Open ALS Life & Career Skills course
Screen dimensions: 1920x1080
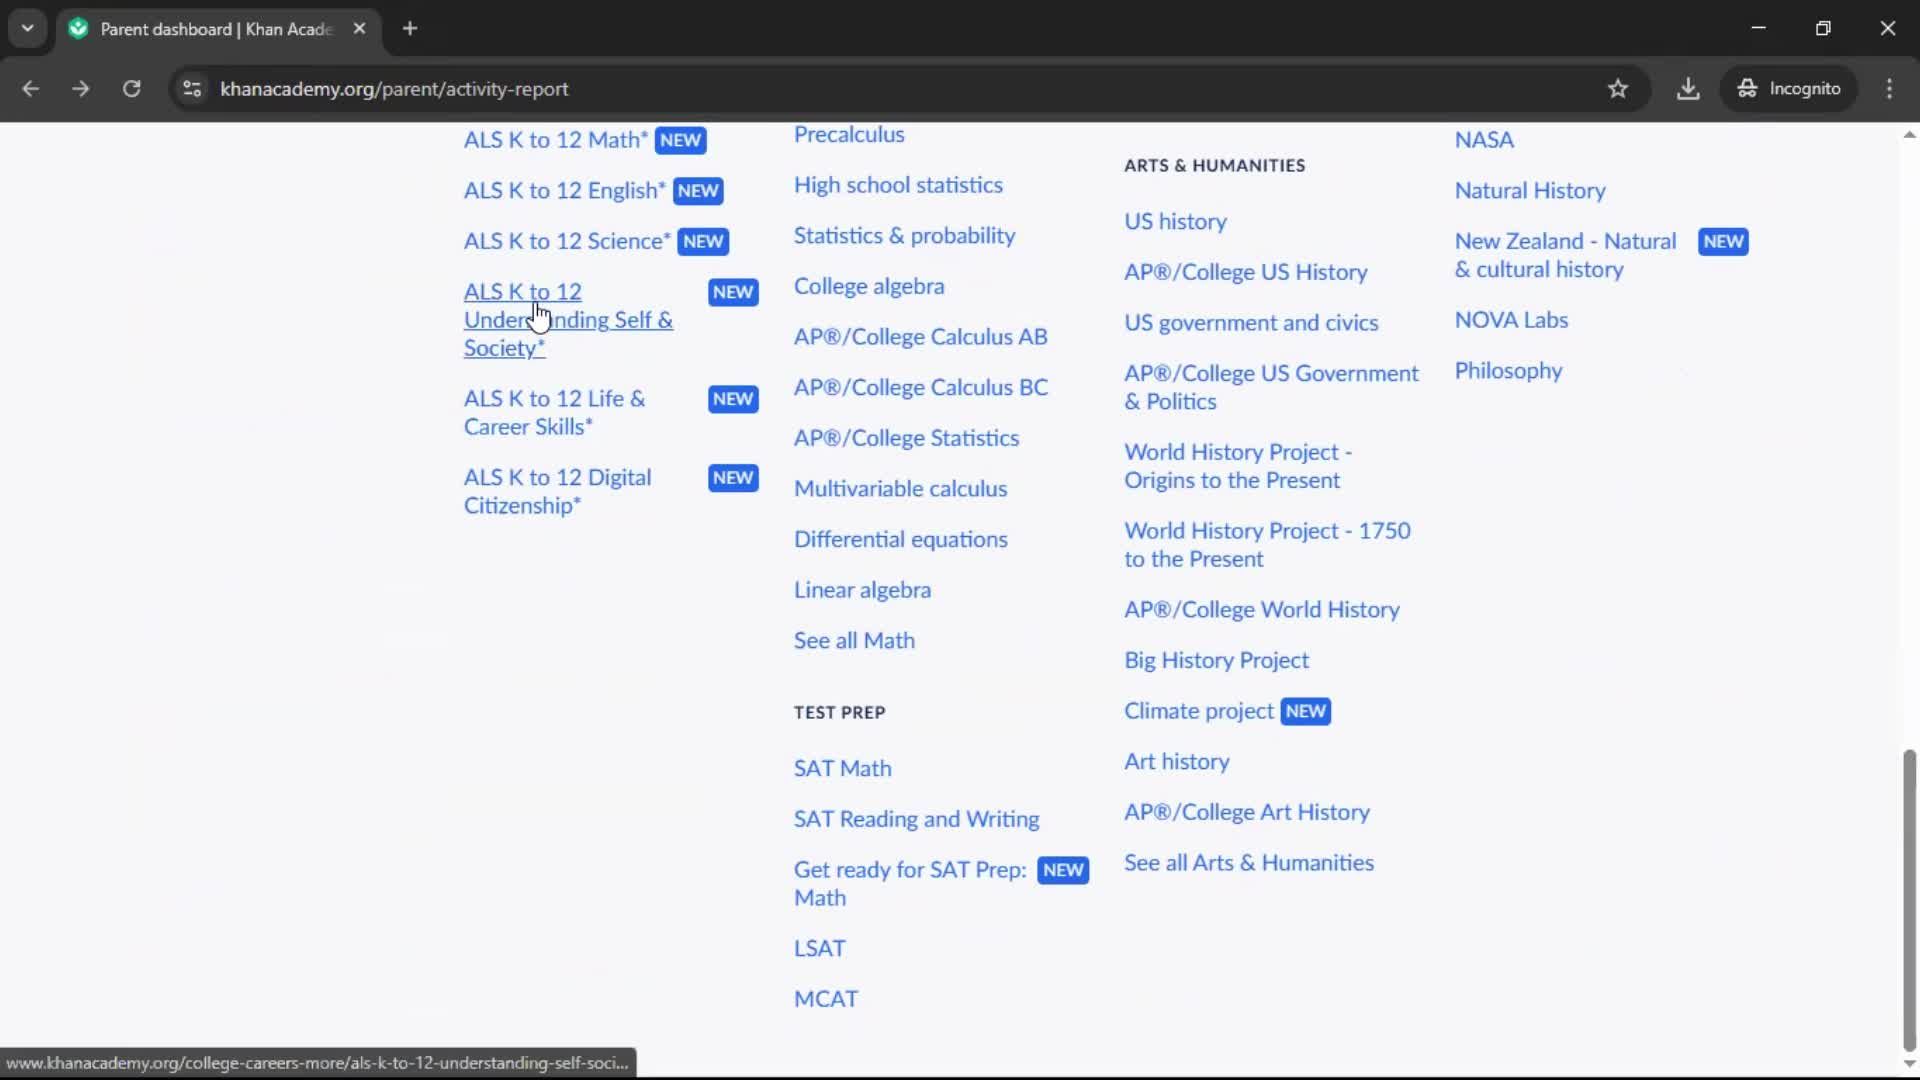tap(555, 413)
